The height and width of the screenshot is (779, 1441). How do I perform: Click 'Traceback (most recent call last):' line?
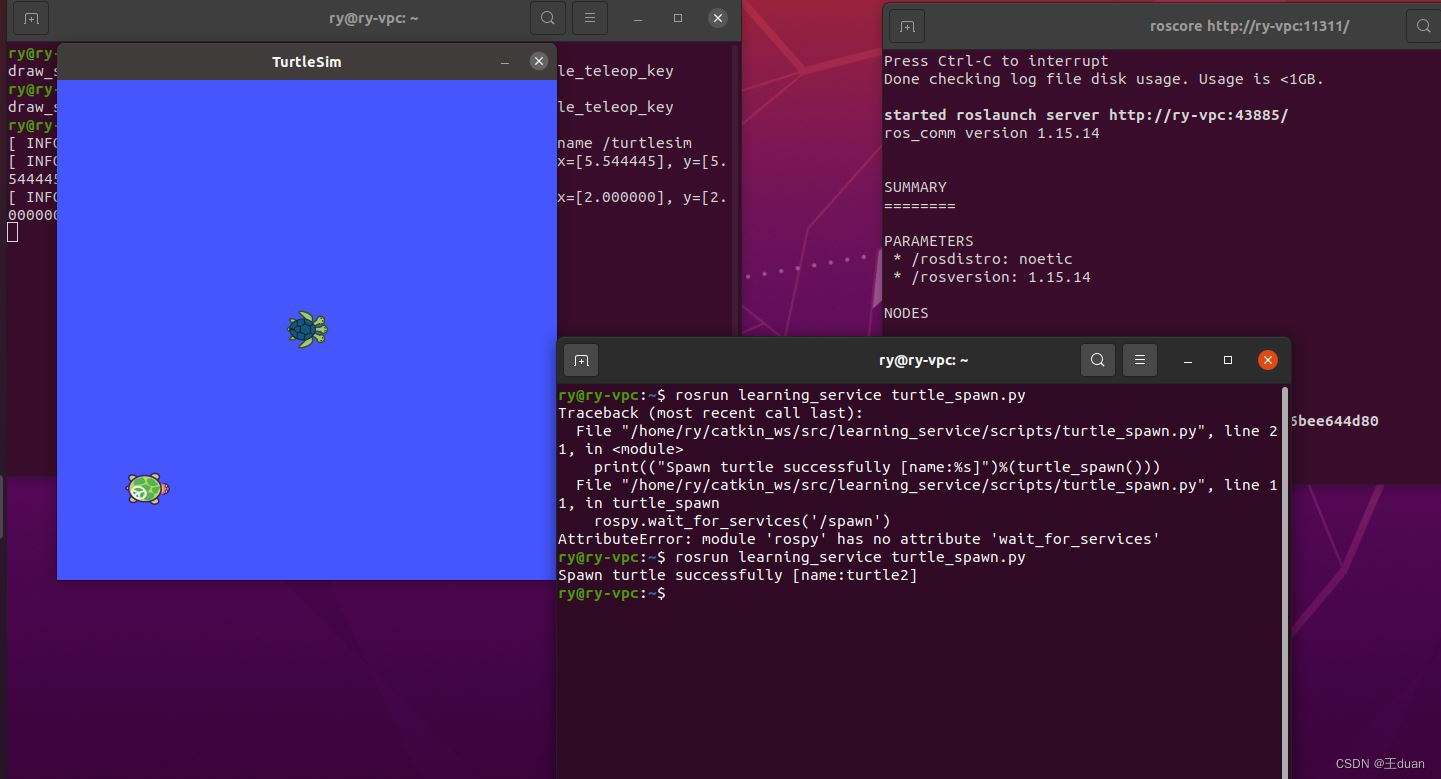[710, 413]
